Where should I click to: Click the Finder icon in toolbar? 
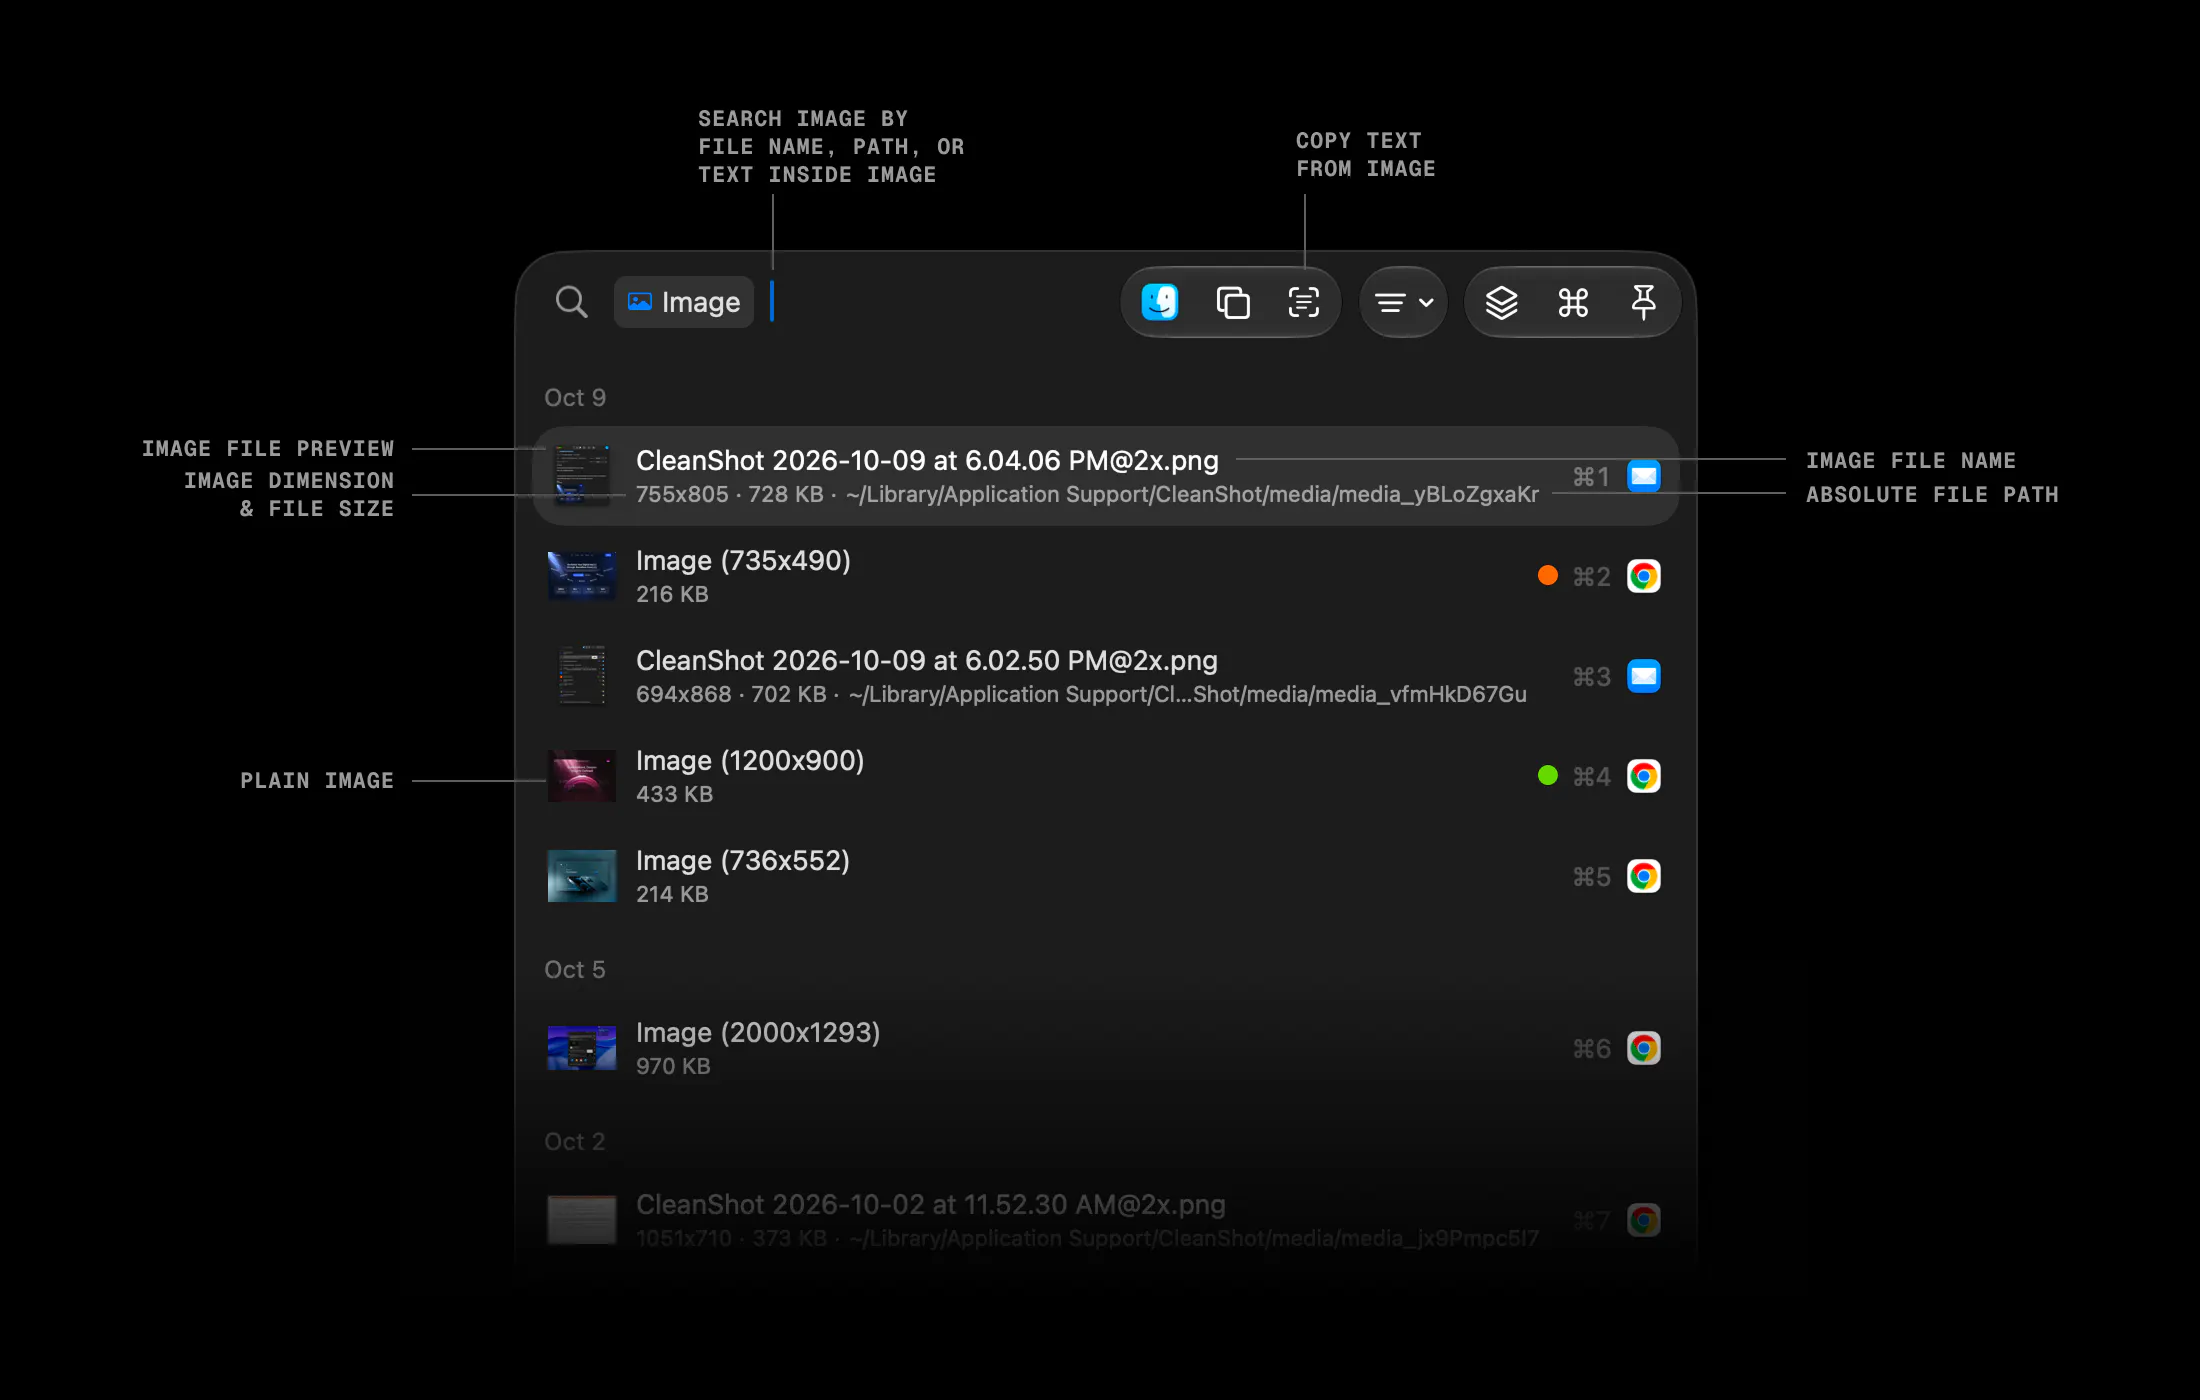point(1160,302)
